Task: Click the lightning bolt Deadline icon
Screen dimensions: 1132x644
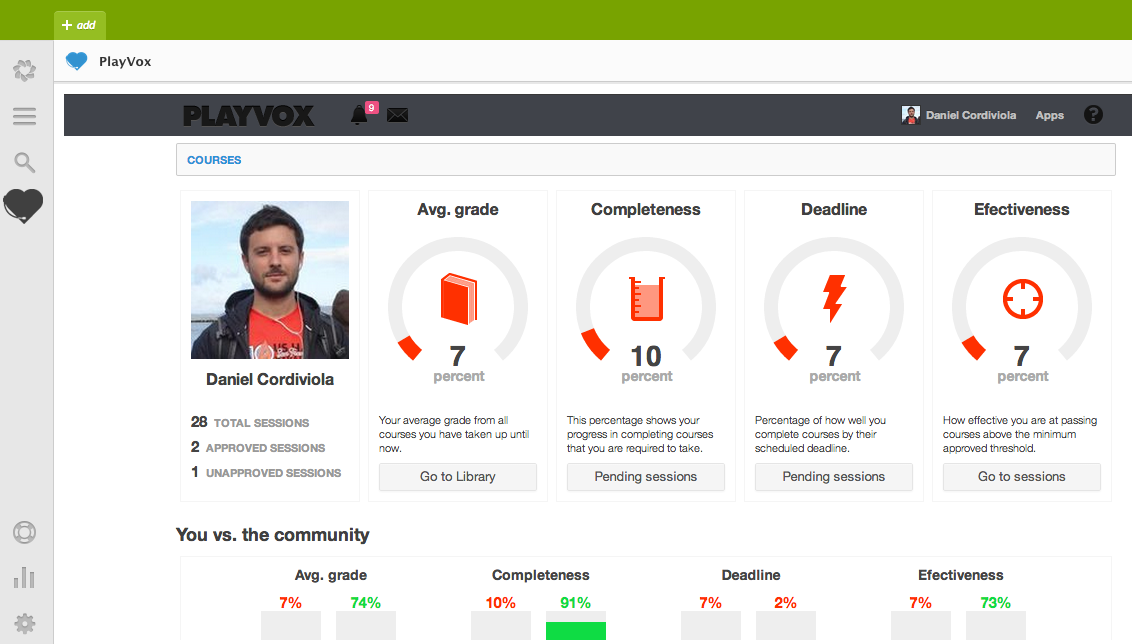Action: click(834, 298)
